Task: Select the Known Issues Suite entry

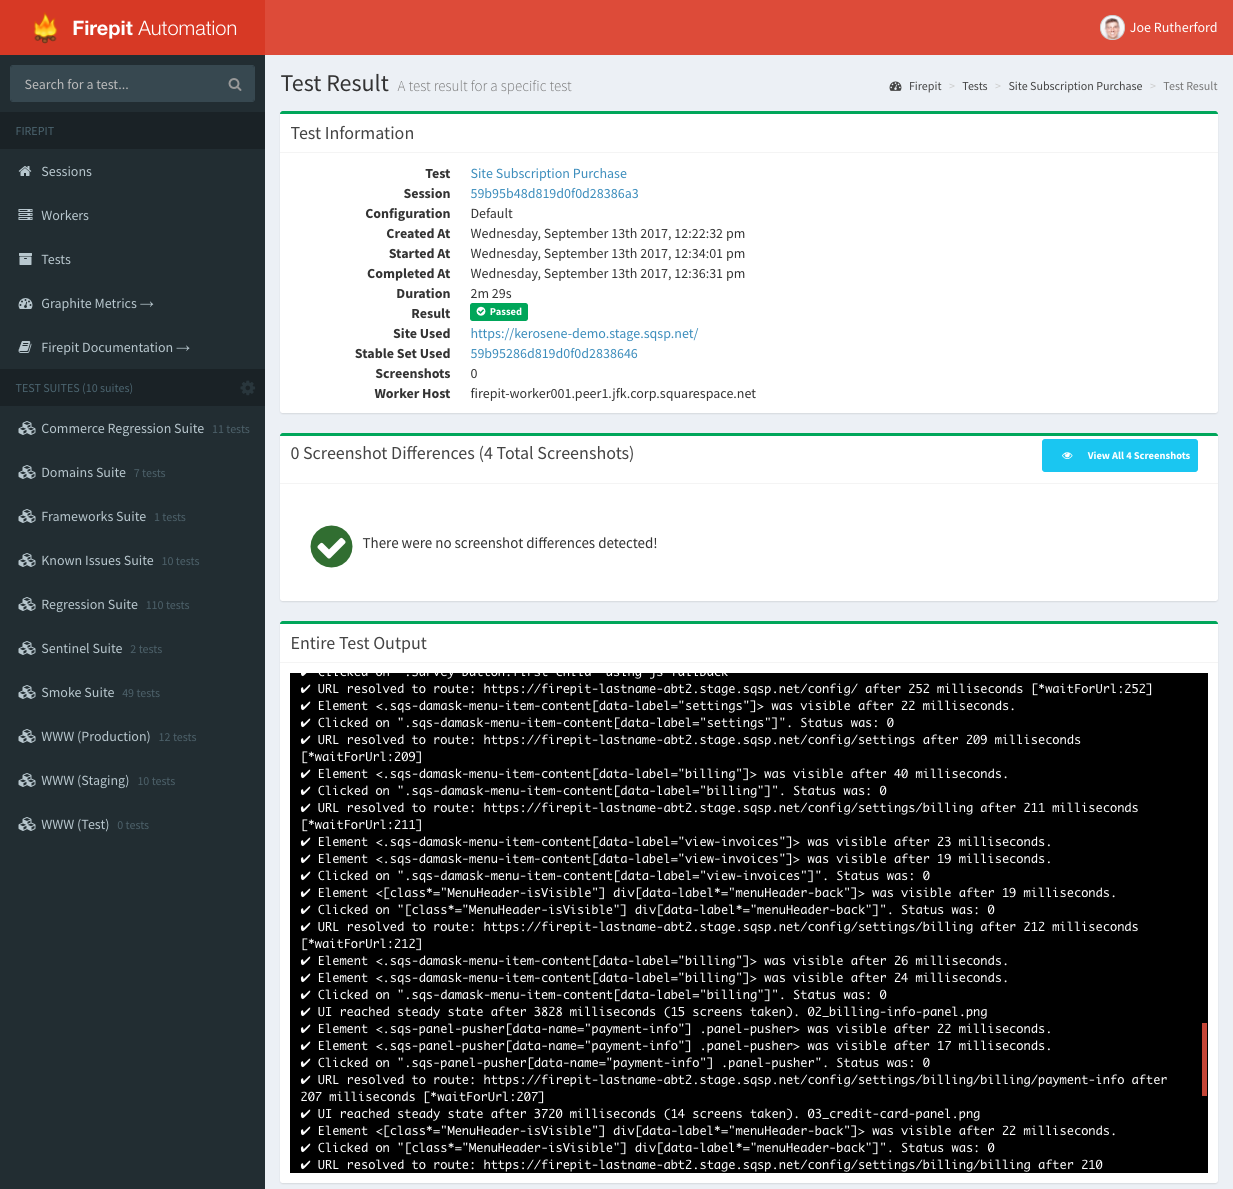Action: tap(132, 561)
